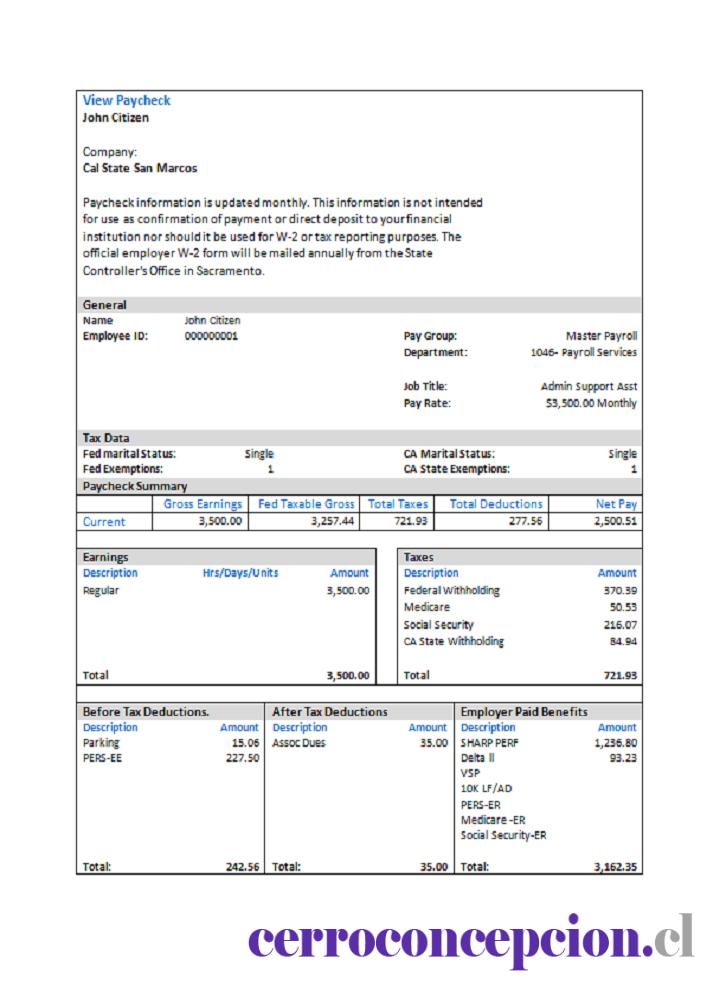Viewport: 720px width, 1000px height.
Task: Select the Hrs/Days/Units column header in Earnings
Action: click(240, 573)
